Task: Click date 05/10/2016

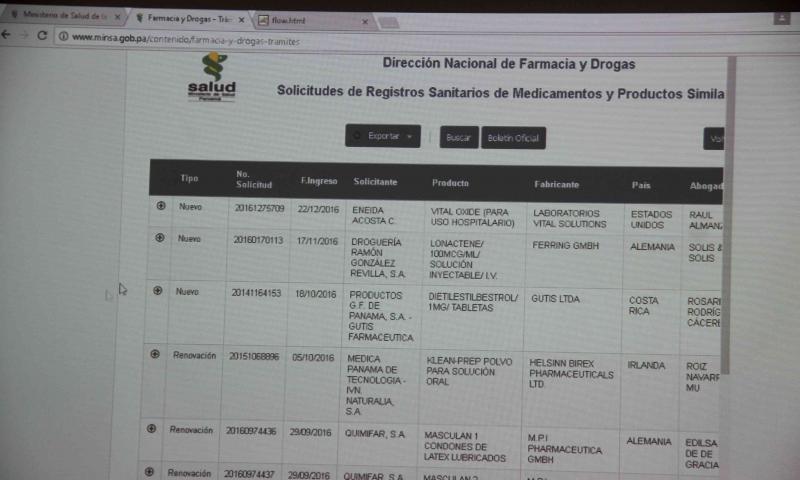Action: click(313, 358)
